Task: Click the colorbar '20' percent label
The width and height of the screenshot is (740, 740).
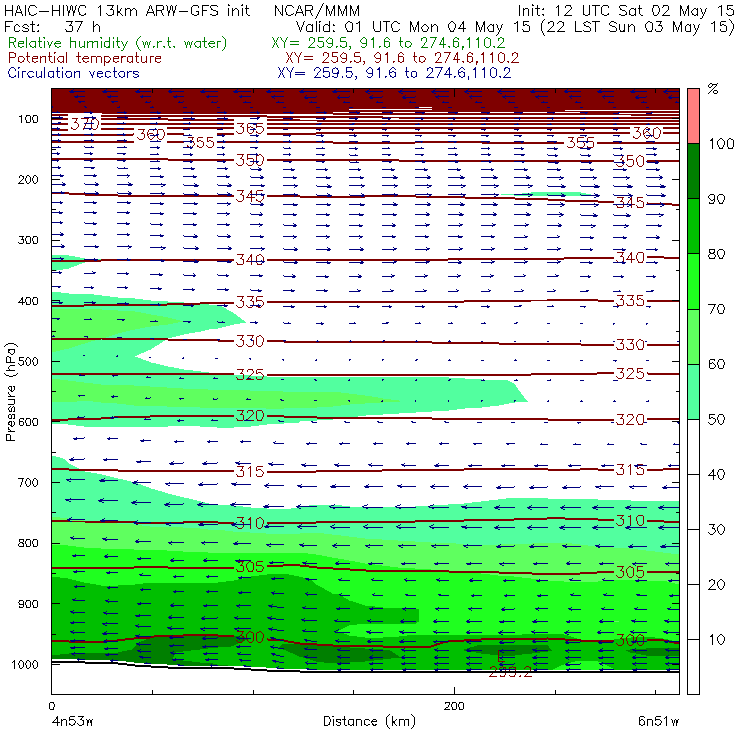Action: coord(716,585)
